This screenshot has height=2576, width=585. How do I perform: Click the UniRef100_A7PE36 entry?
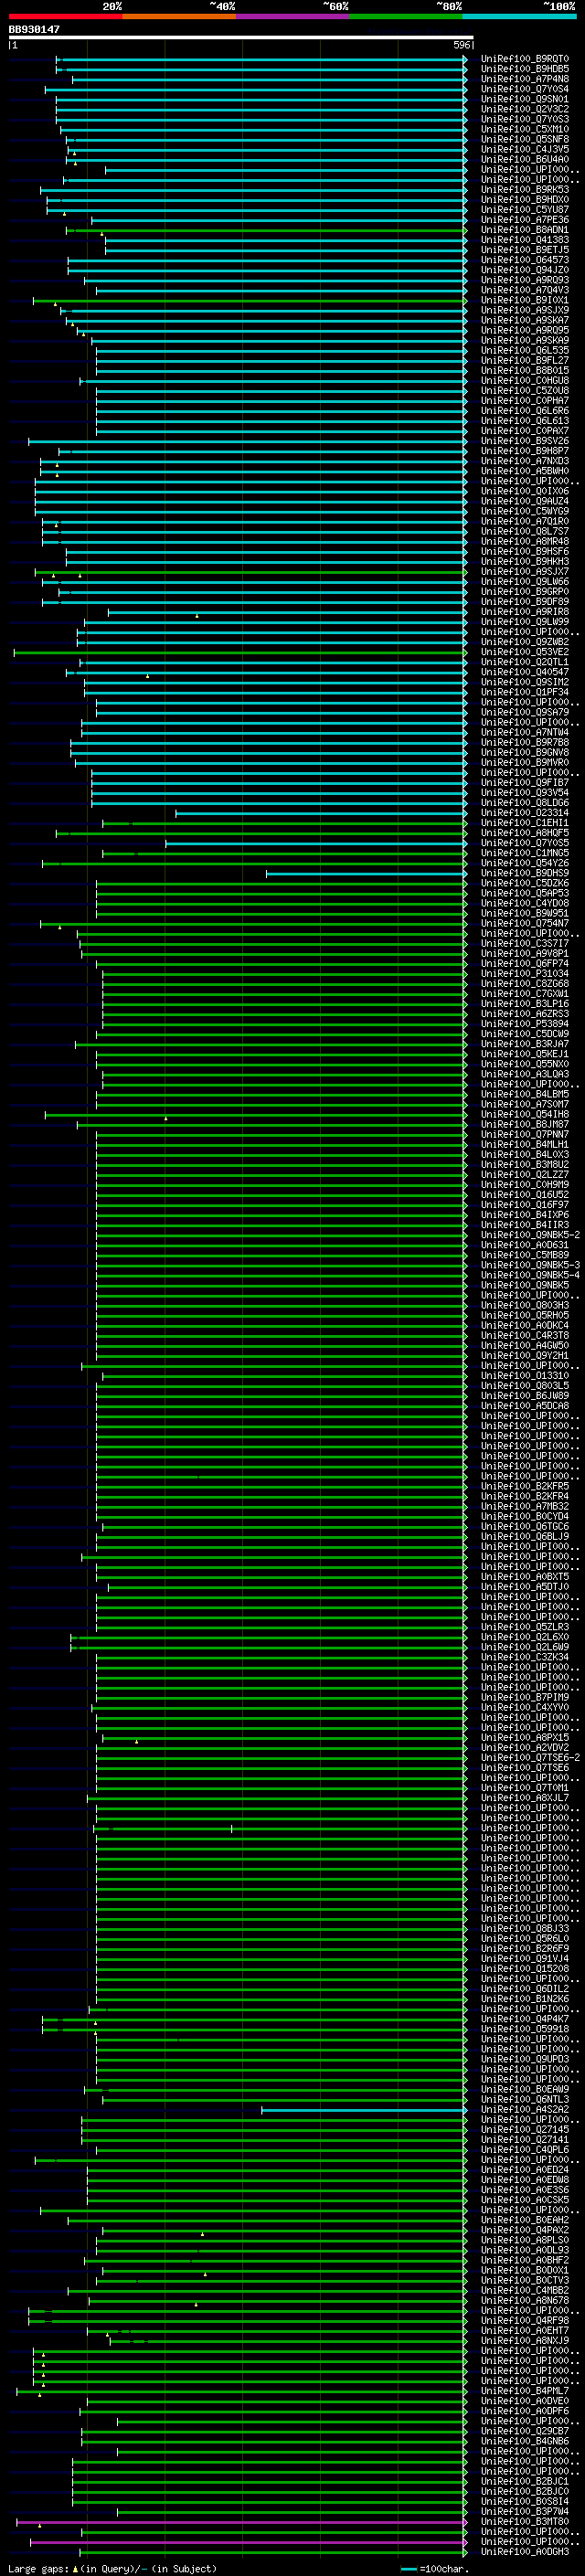pos(524,220)
